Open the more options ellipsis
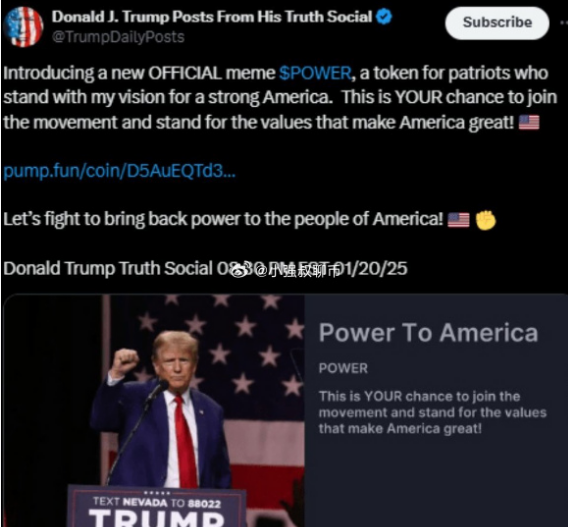 point(564,22)
